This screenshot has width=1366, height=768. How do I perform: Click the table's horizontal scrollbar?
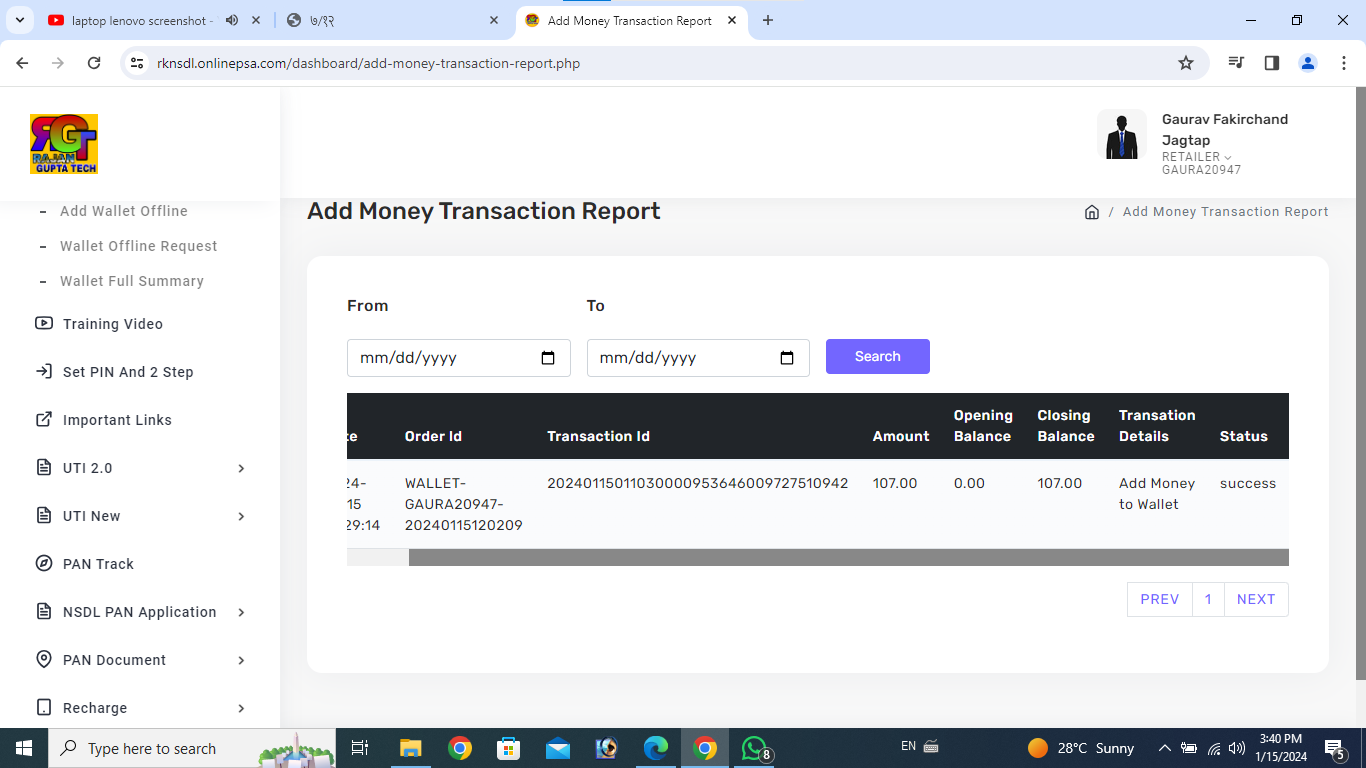pos(848,557)
